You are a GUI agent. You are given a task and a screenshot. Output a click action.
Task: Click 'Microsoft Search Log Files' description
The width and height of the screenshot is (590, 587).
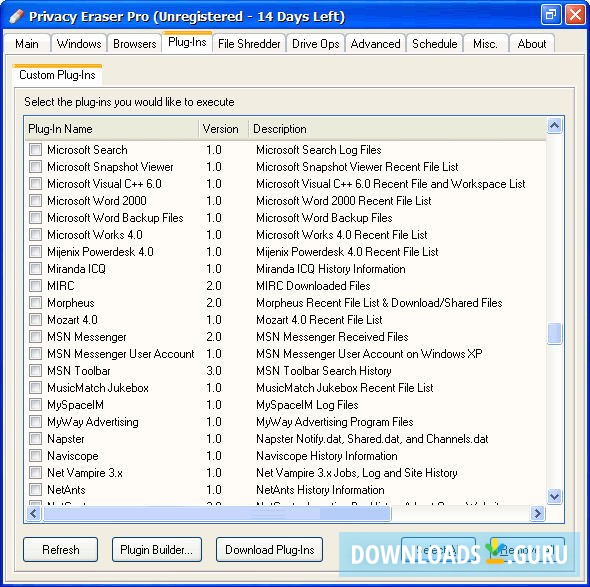[x=319, y=150]
